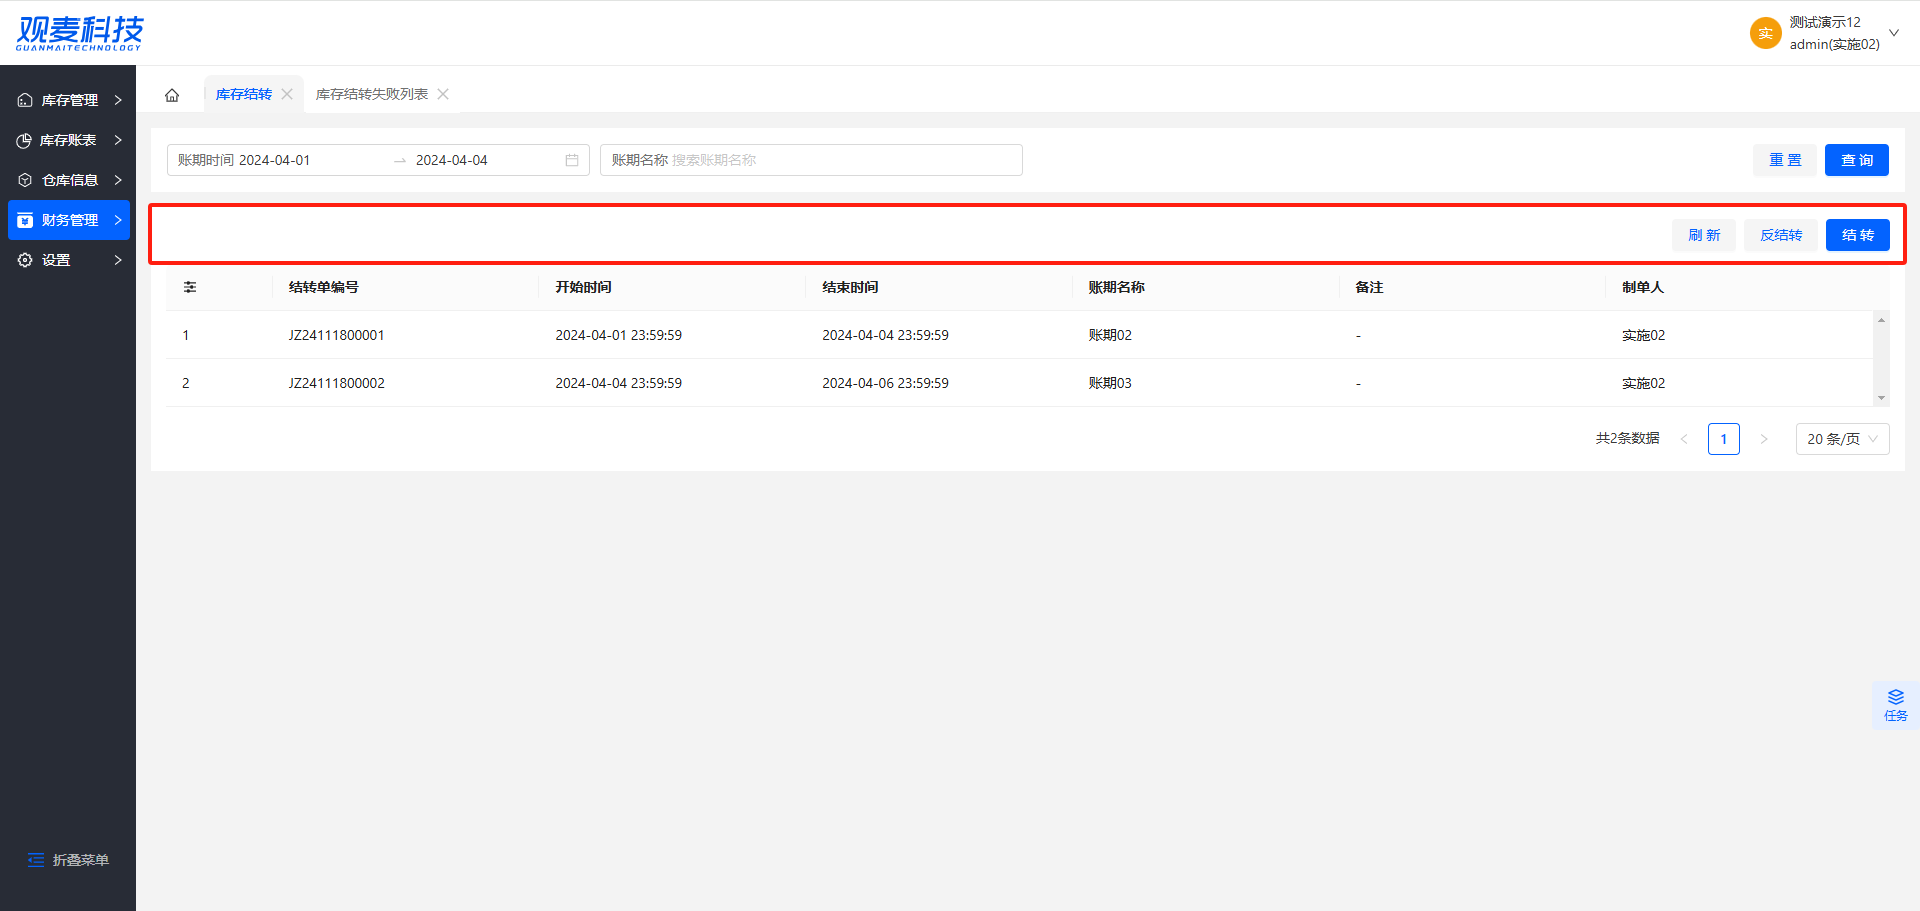Click the 制单人 column header

pyautogui.click(x=1643, y=287)
